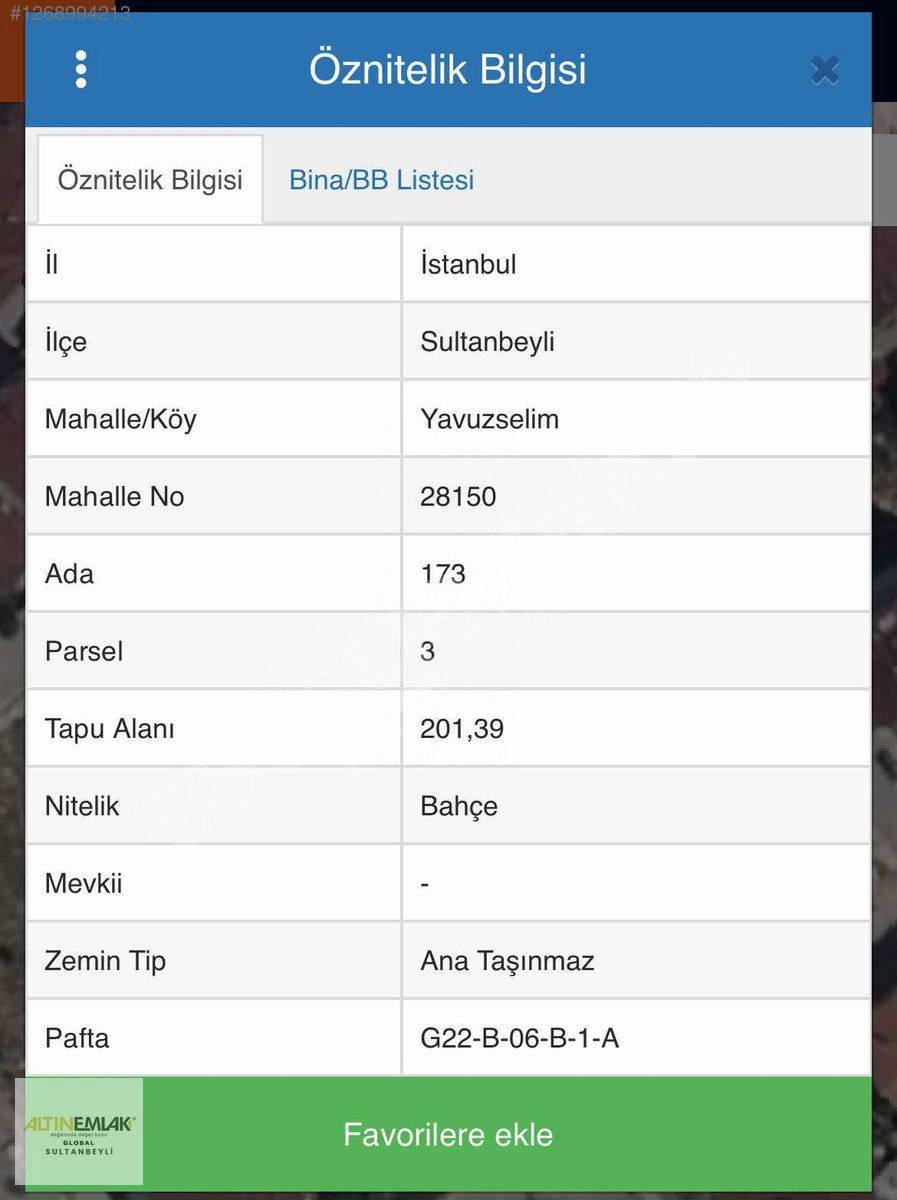Click the Zemin Tip label

click(105, 961)
